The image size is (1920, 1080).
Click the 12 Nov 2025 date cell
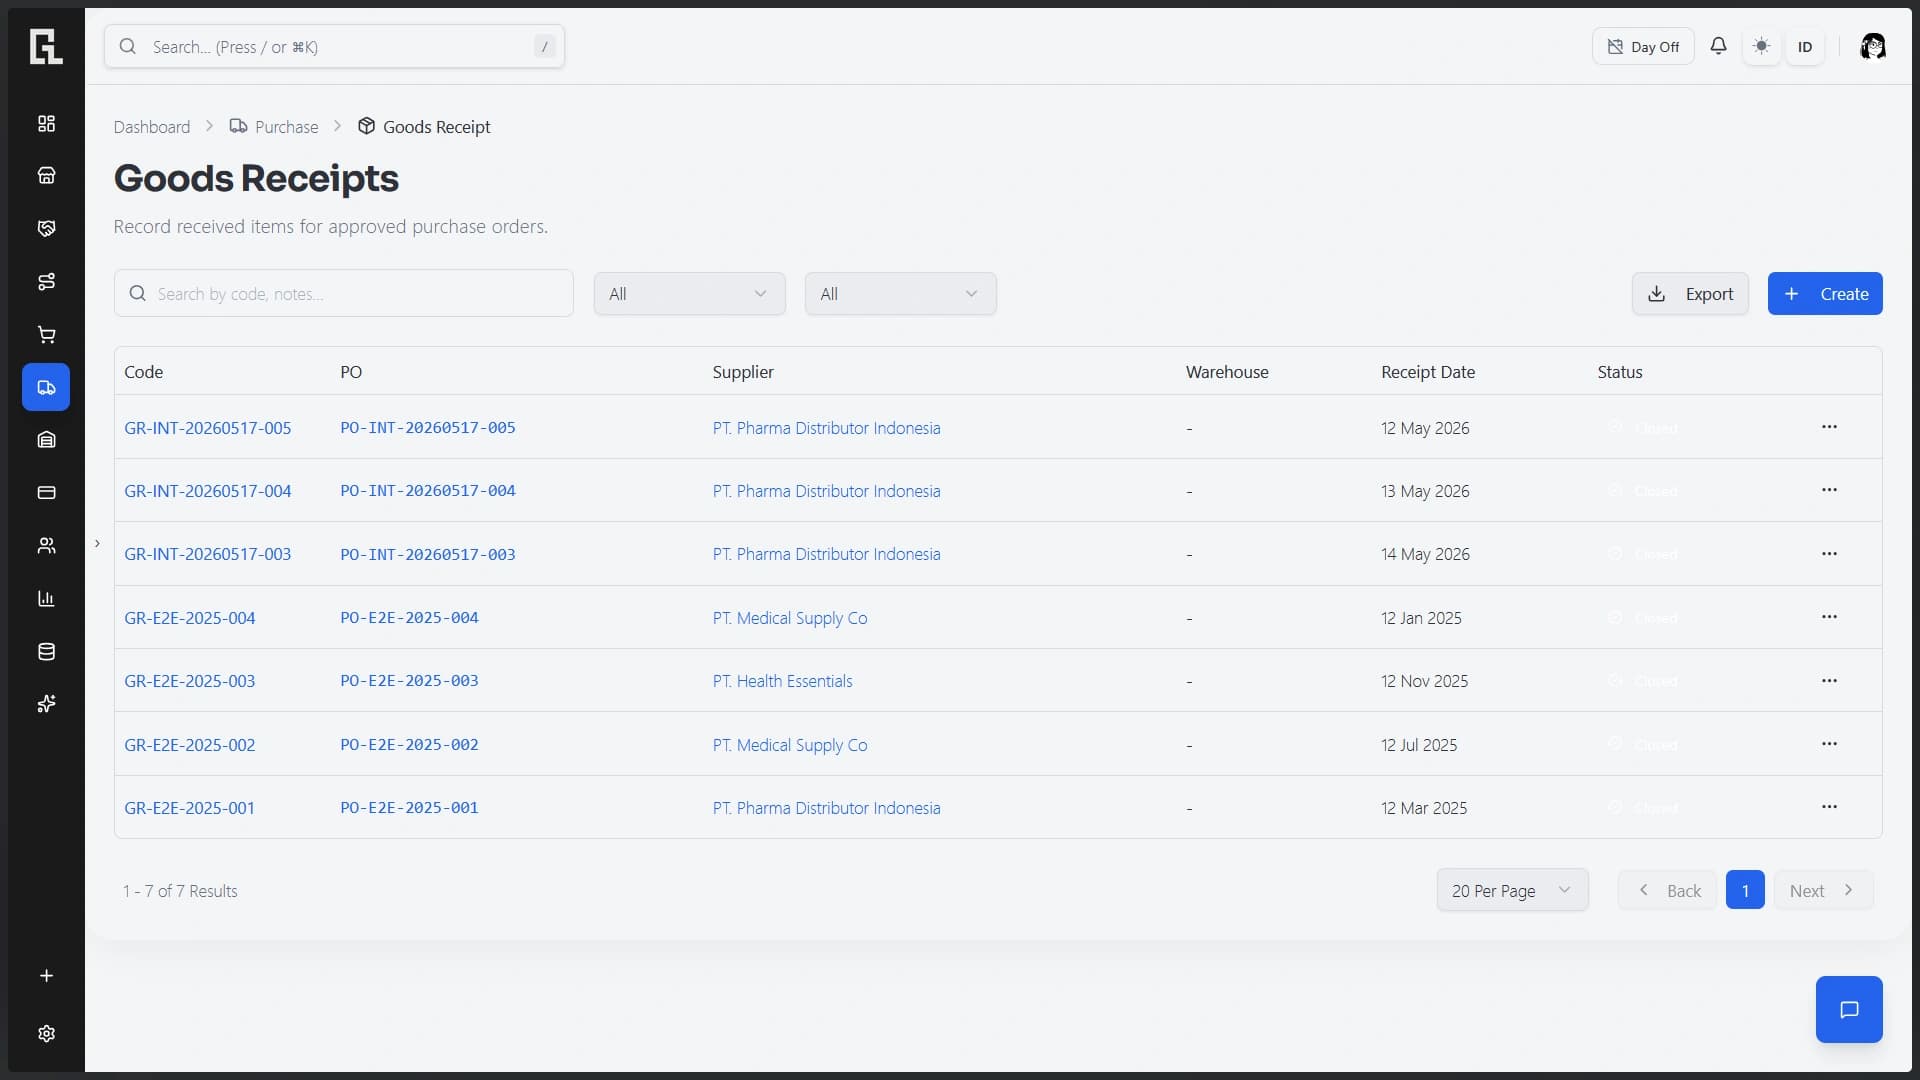click(1424, 681)
